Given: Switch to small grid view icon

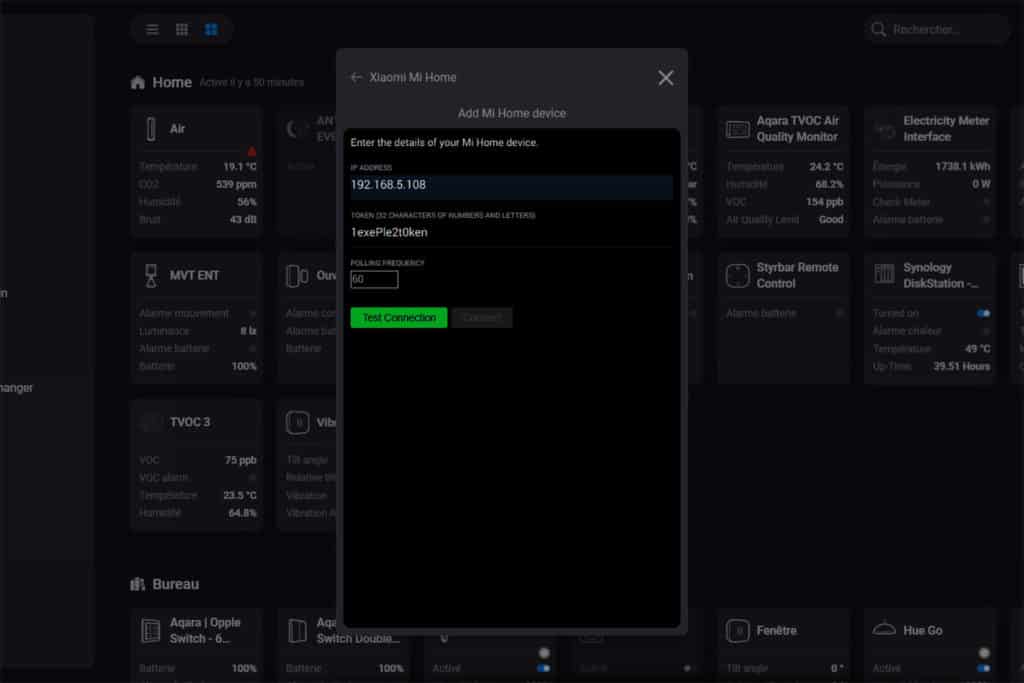Looking at the screenshot, I should pos(182,29).
